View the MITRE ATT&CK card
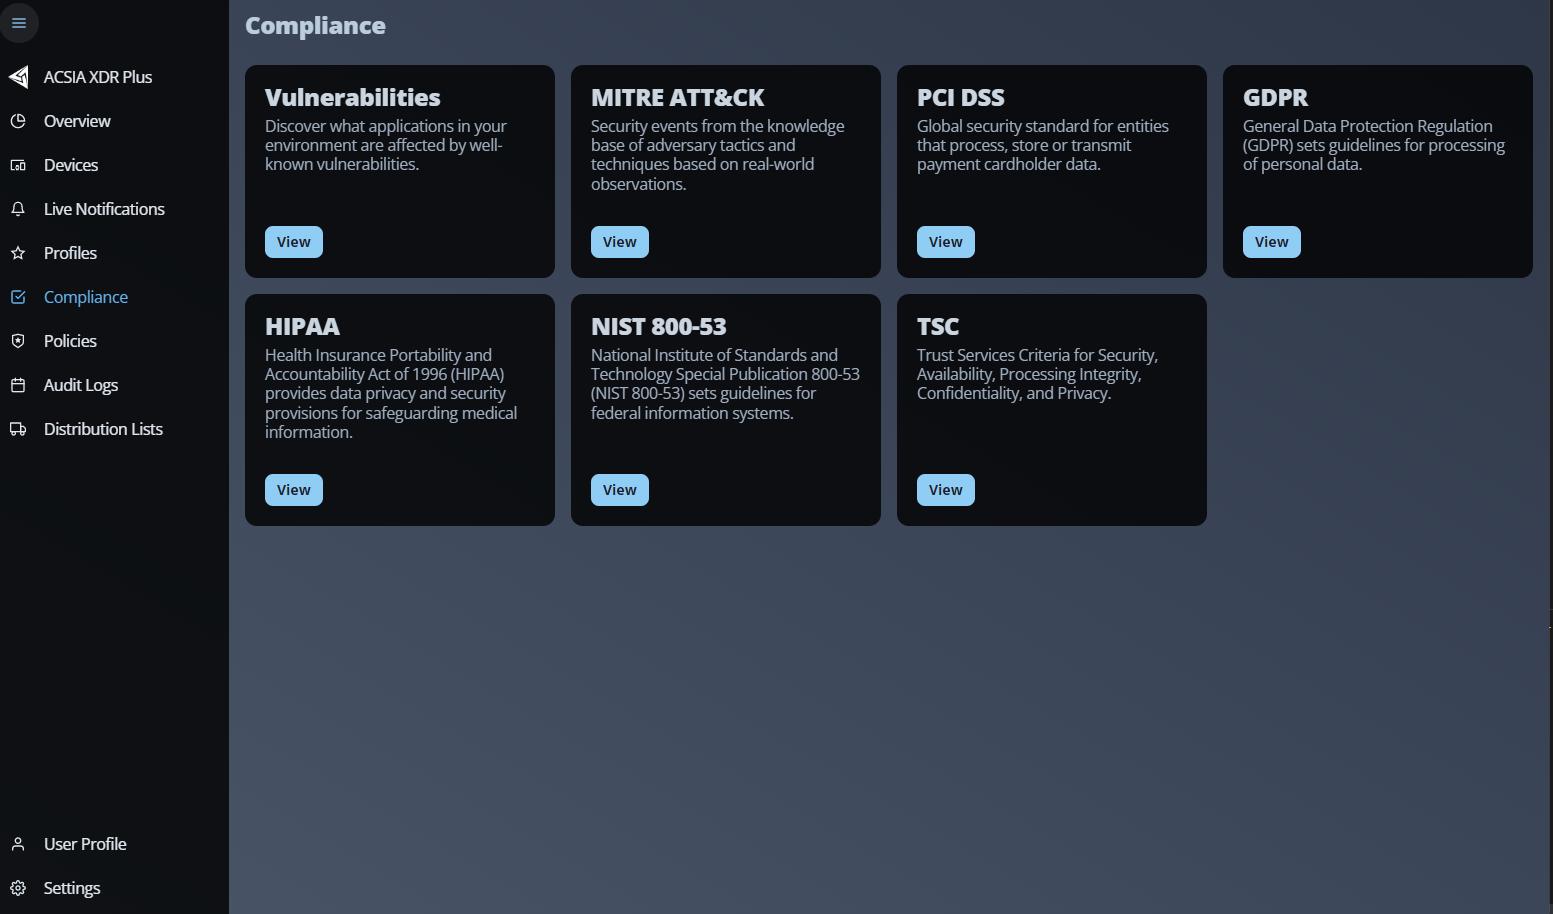The width and height of the screenshot is (1553, 914). click(620, 242)
